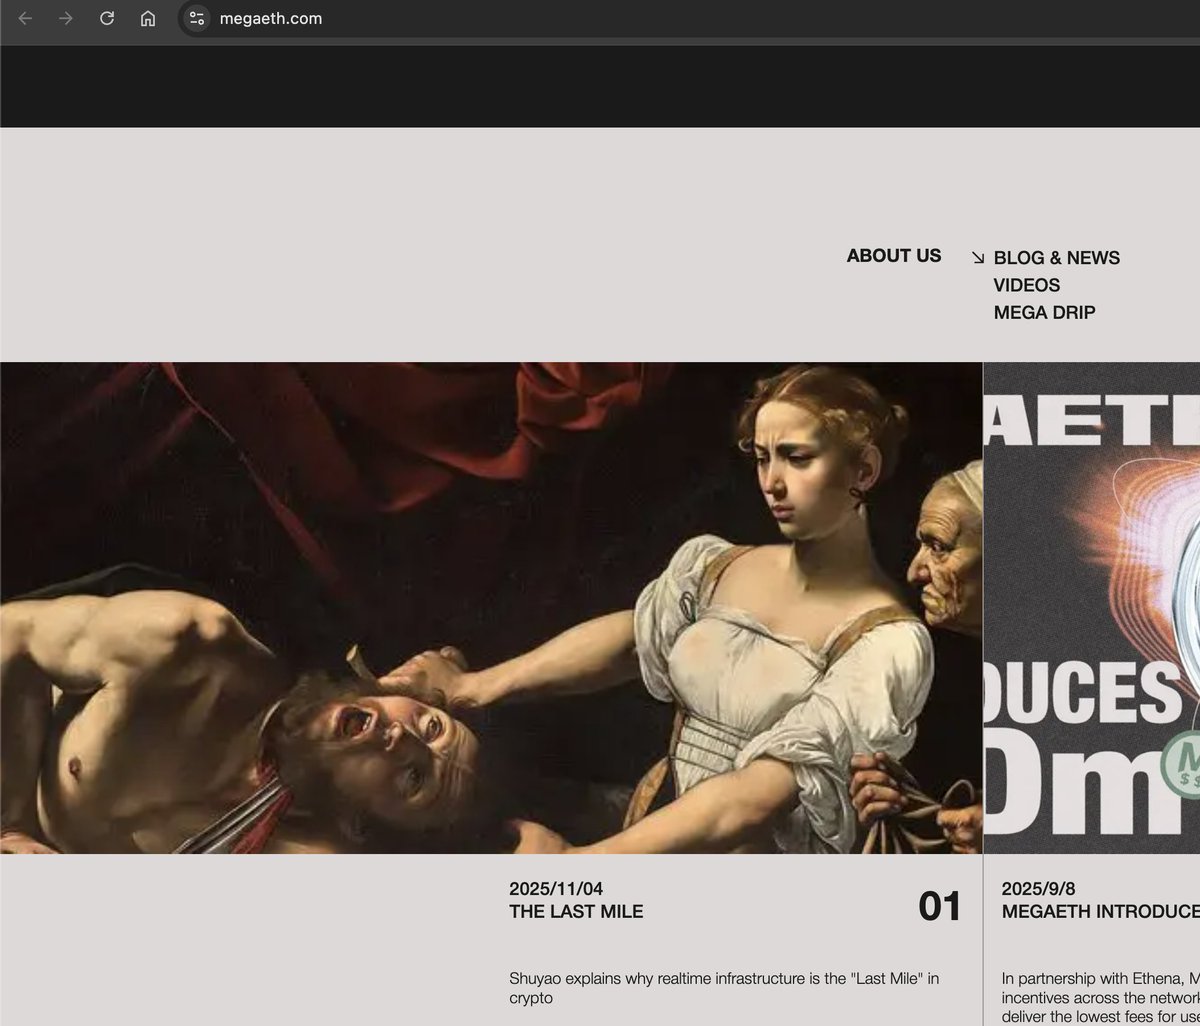Viewport: 1200px width, 1026px height.
Task: Click the article number 01
Action: 939,906
